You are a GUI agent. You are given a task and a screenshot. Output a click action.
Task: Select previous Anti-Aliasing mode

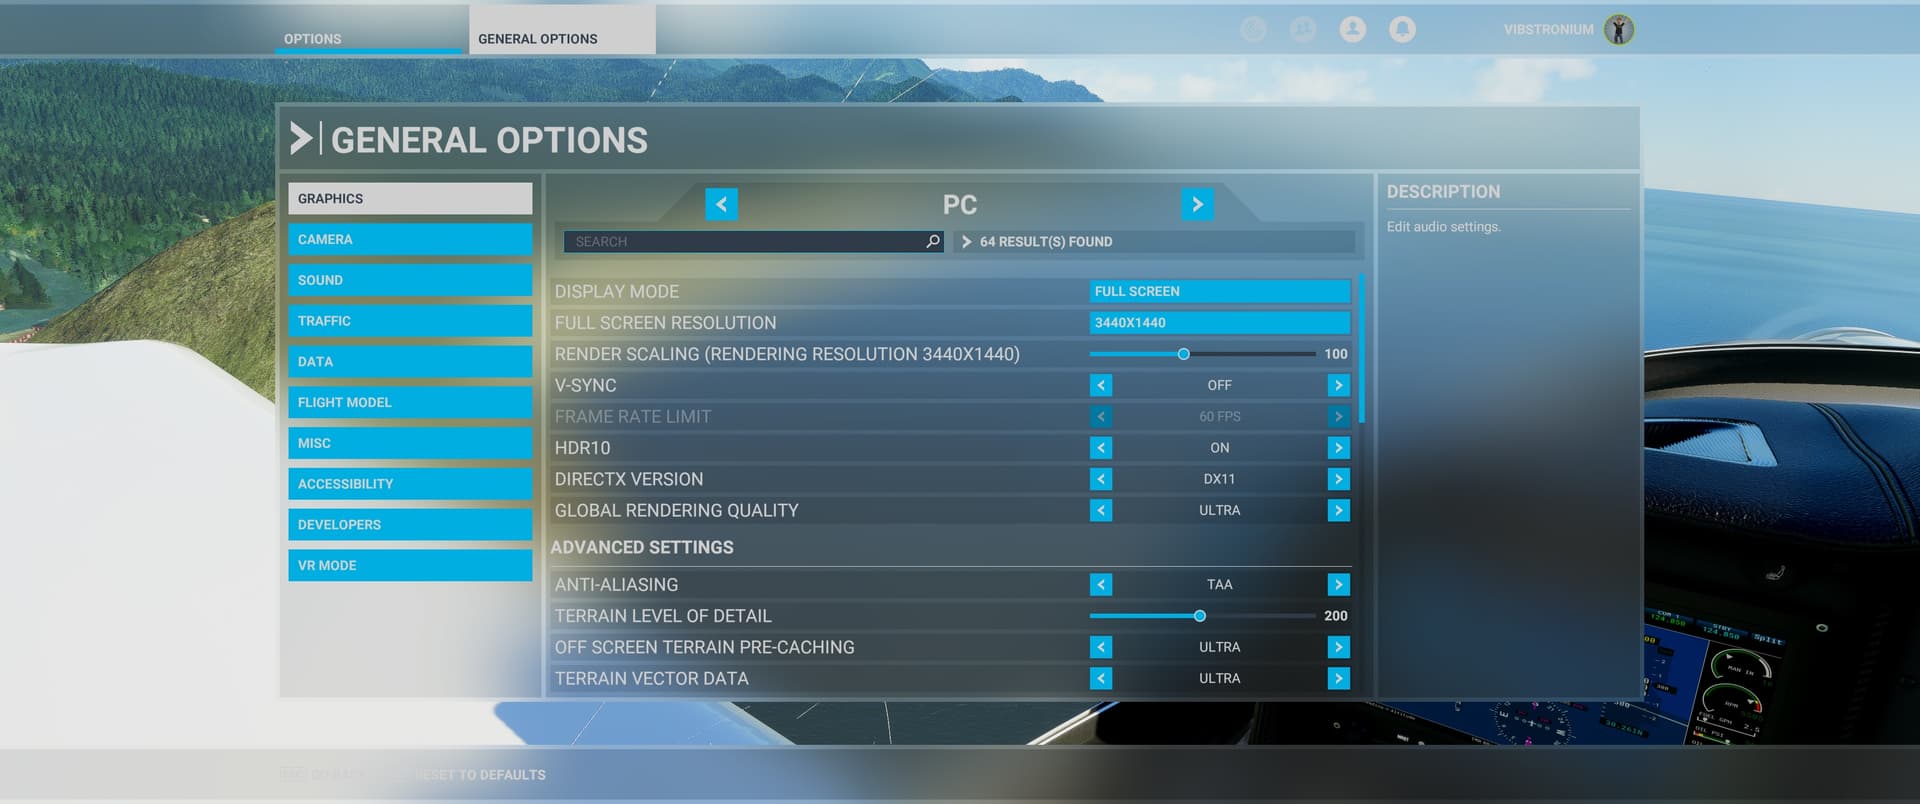click(1101, 584)
